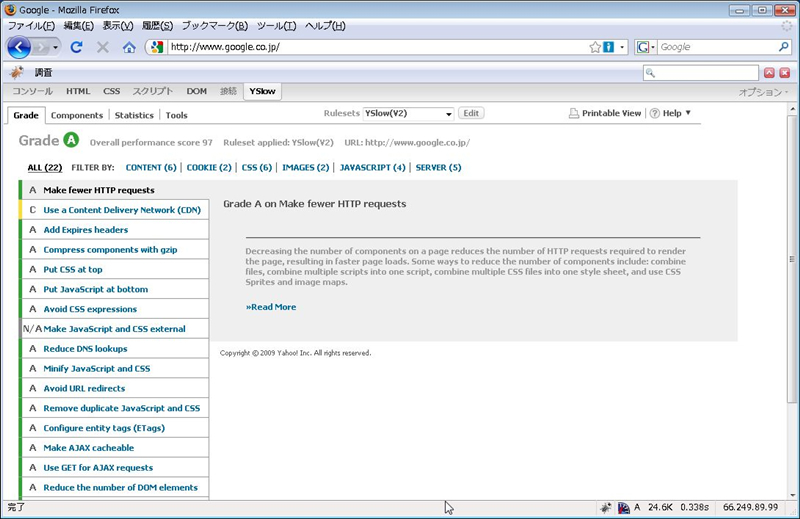800x519 pixels.
Task: Filter rules by CSS (6)
Action: pos(257,167)
